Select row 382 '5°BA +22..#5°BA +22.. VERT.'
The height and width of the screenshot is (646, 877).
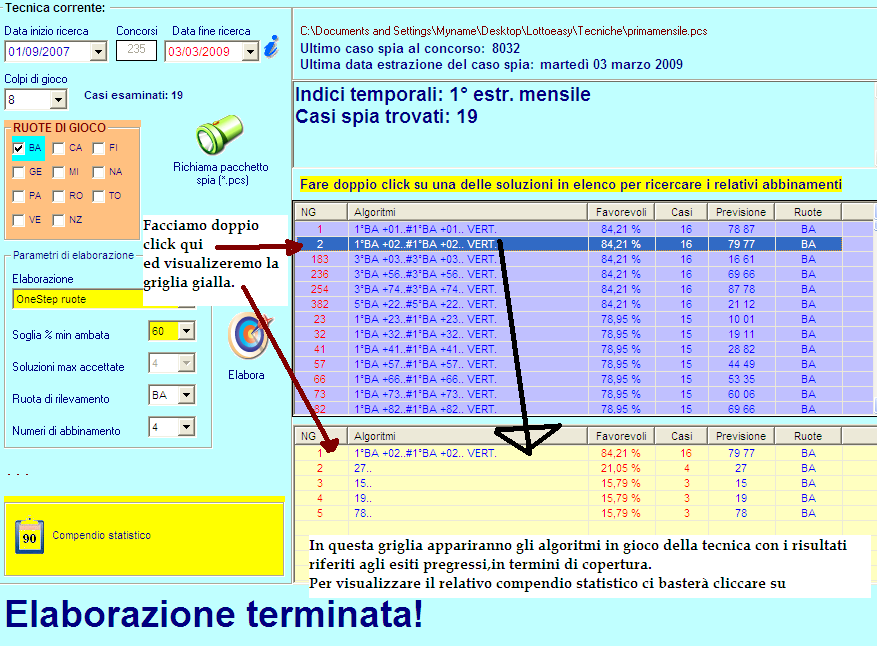point(568,304)
